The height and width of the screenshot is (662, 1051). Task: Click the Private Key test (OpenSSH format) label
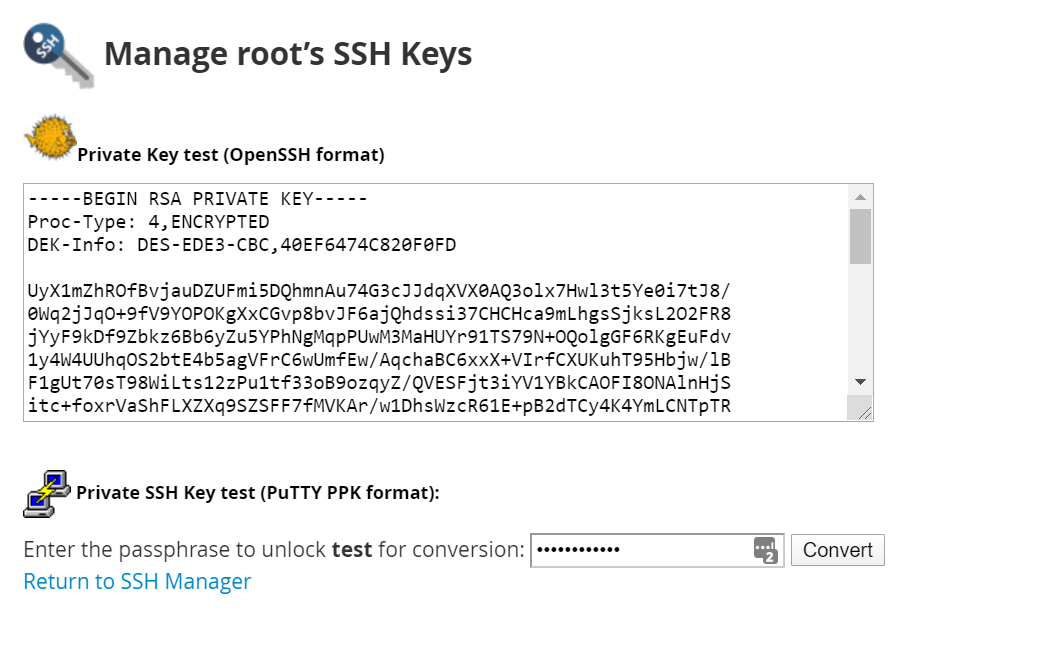231,155
